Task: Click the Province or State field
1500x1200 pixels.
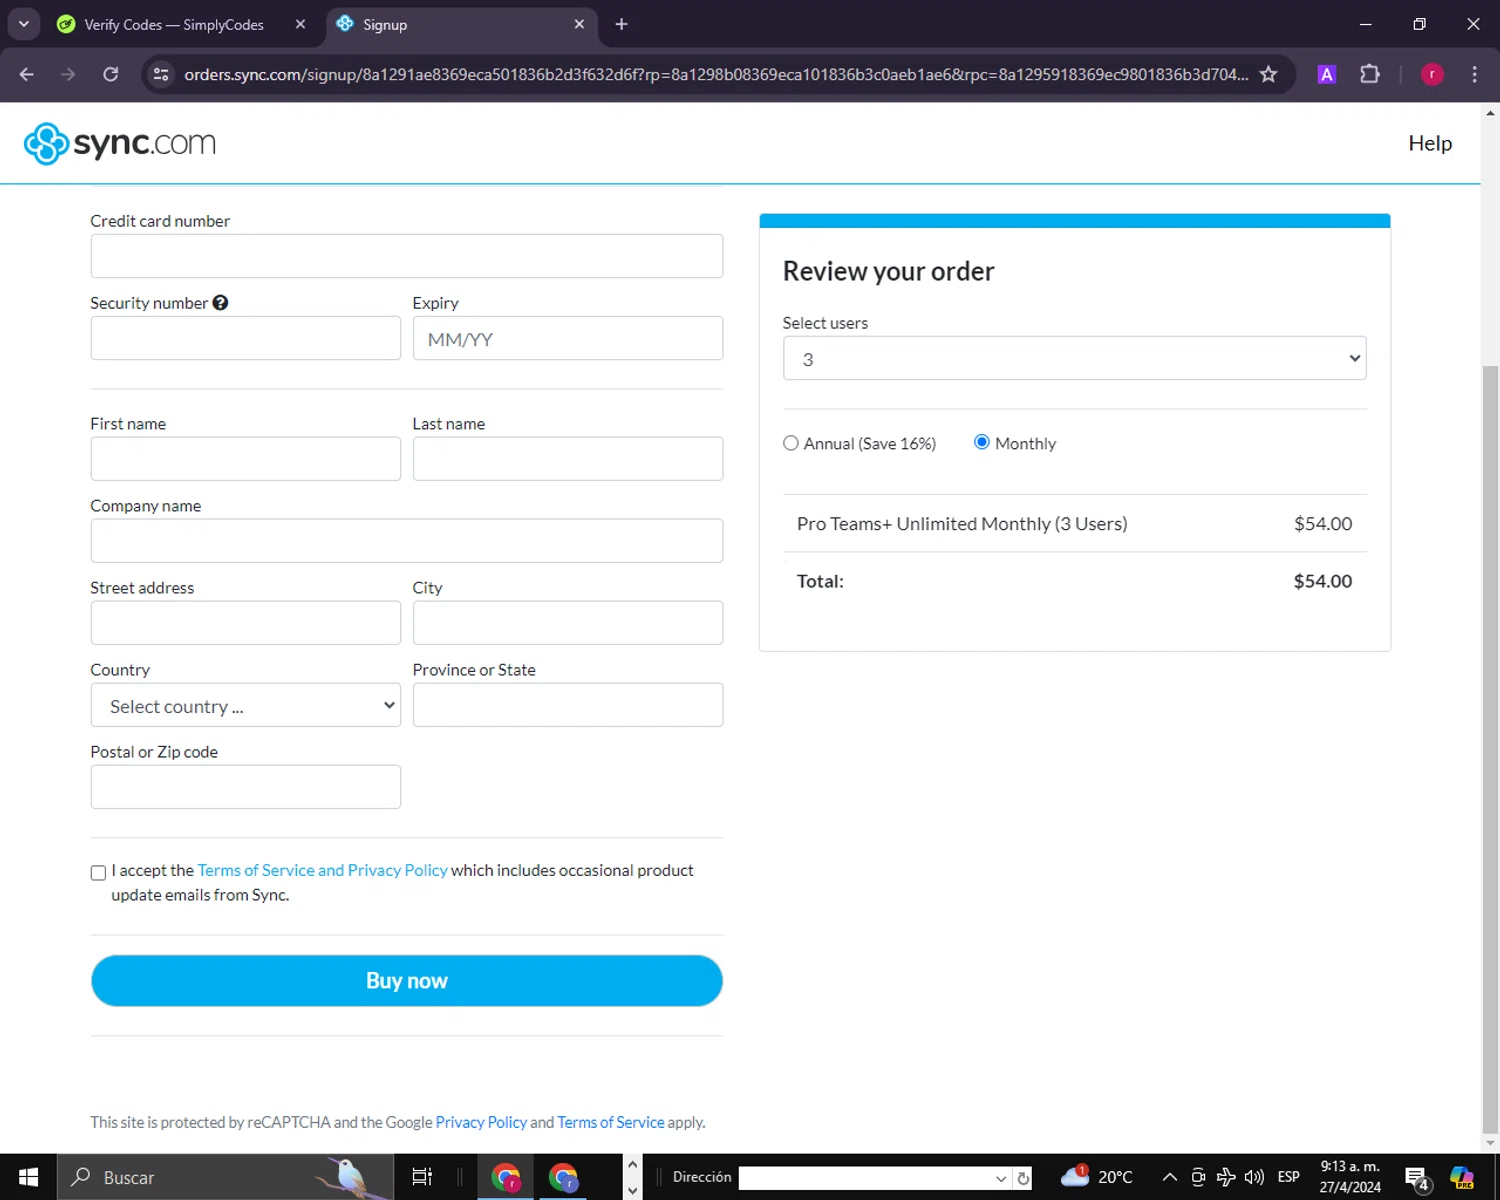Action: click(x=568, y=705)
